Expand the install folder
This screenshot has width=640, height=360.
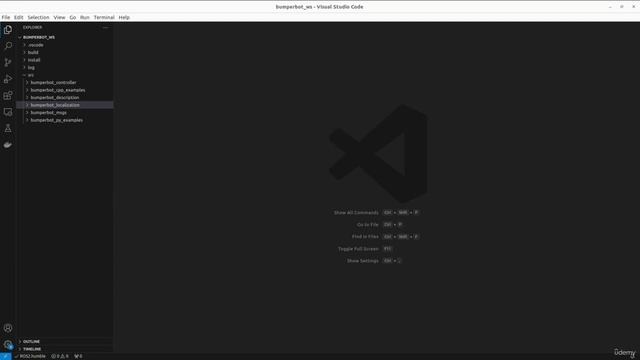64,60
